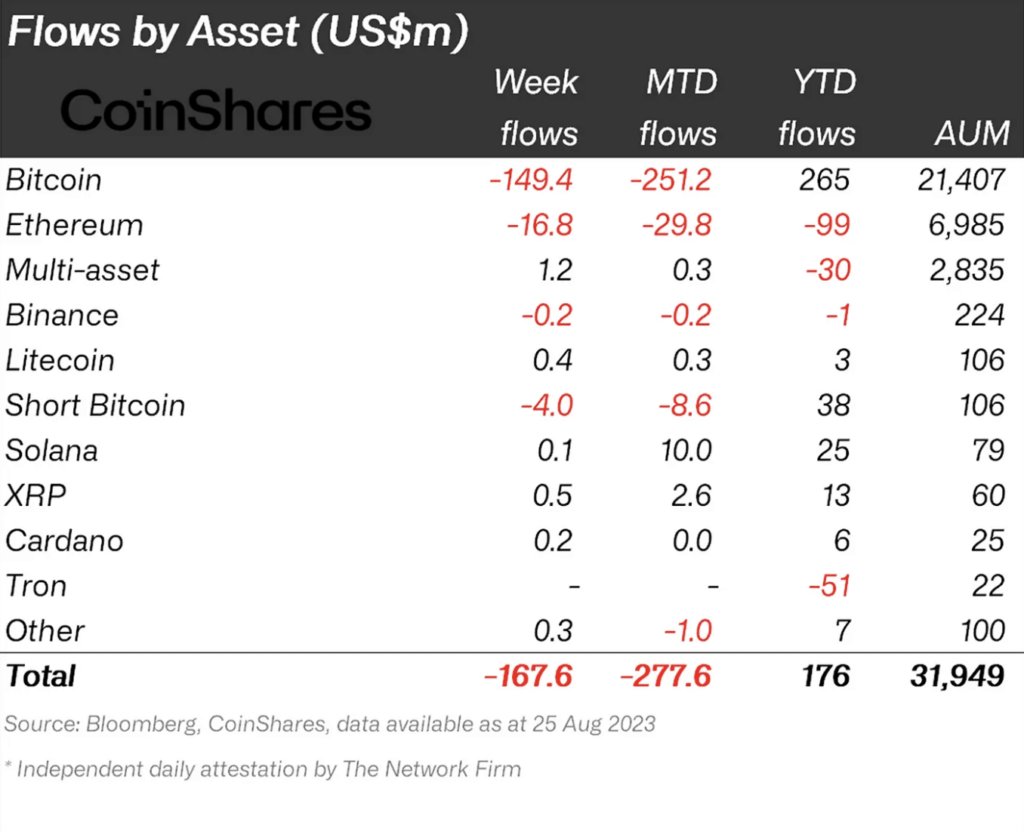Screen dimensions: 1024x832
Task: Select the Bitcoin row label
Action: [54, 180]
